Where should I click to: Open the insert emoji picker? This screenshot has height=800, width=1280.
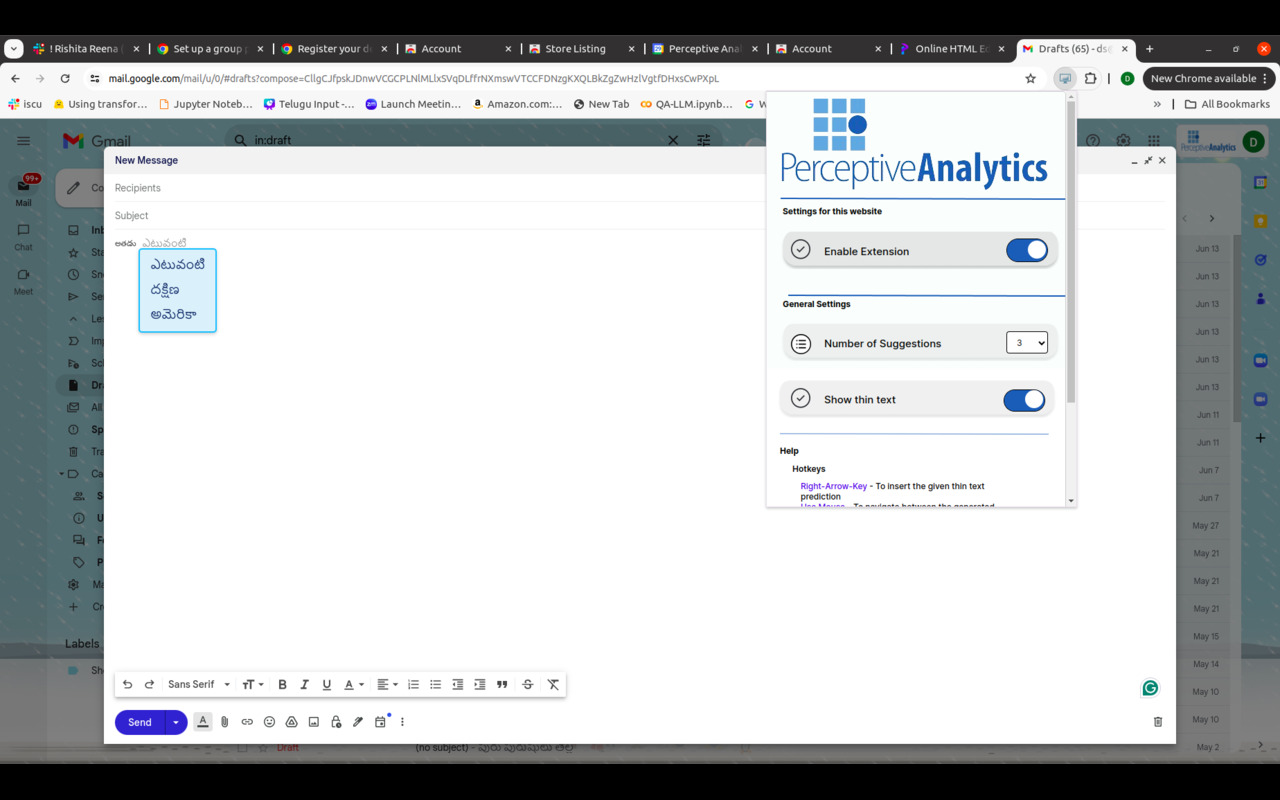click(269, 722)
